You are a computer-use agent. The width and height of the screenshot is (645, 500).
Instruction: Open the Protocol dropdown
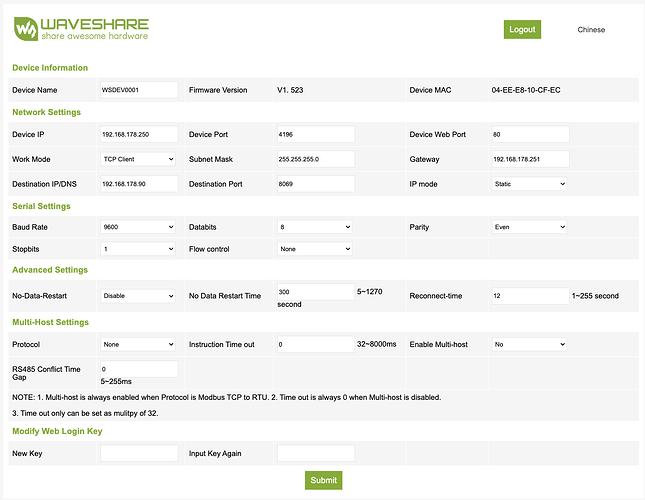(138, 345)
